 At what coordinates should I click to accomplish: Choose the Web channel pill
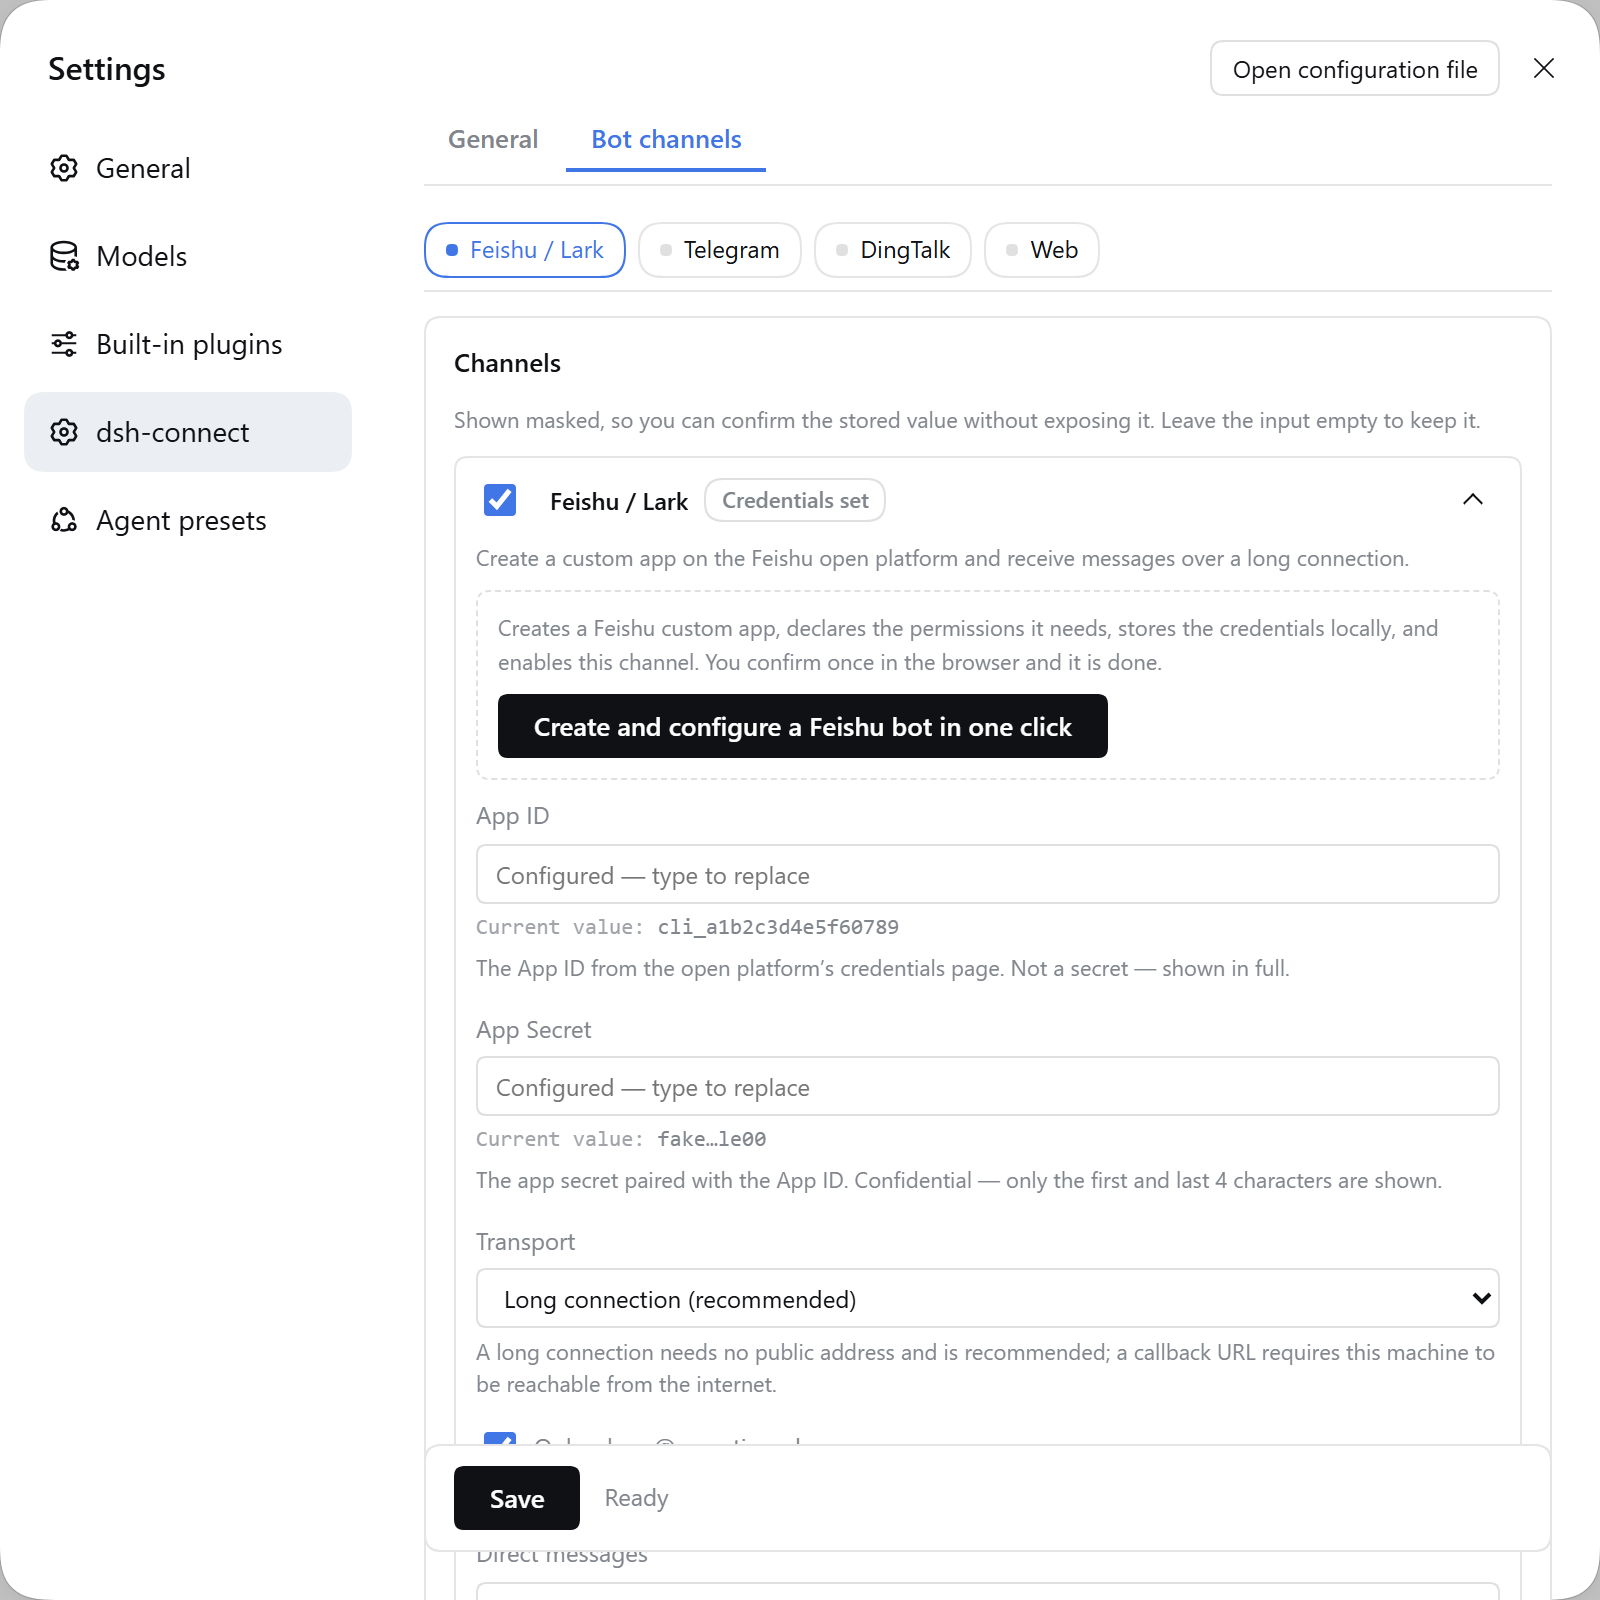point(1042,250)
